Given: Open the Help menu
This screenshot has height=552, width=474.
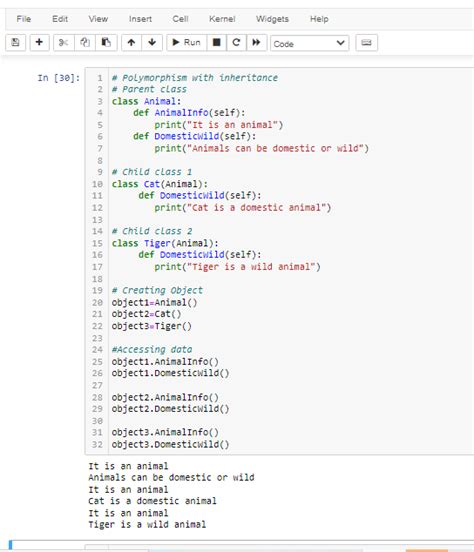Looking at the screenshot, I should [319, 19].
